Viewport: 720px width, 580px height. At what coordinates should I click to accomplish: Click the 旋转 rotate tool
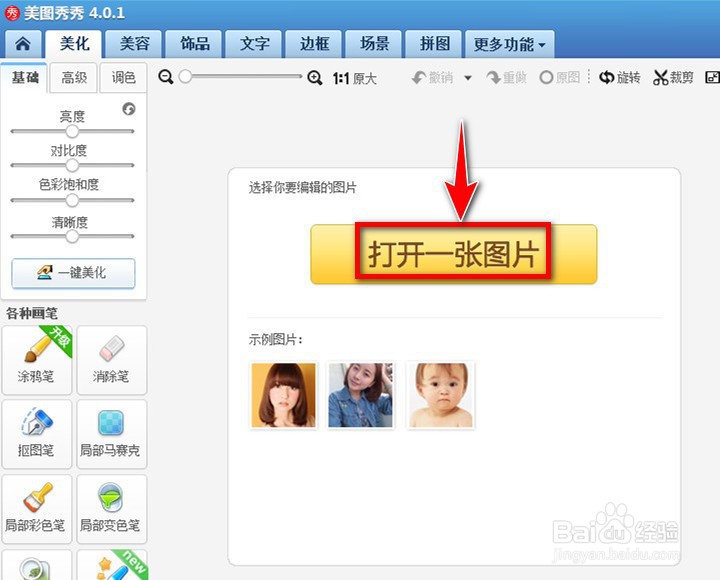pos(620,78)
